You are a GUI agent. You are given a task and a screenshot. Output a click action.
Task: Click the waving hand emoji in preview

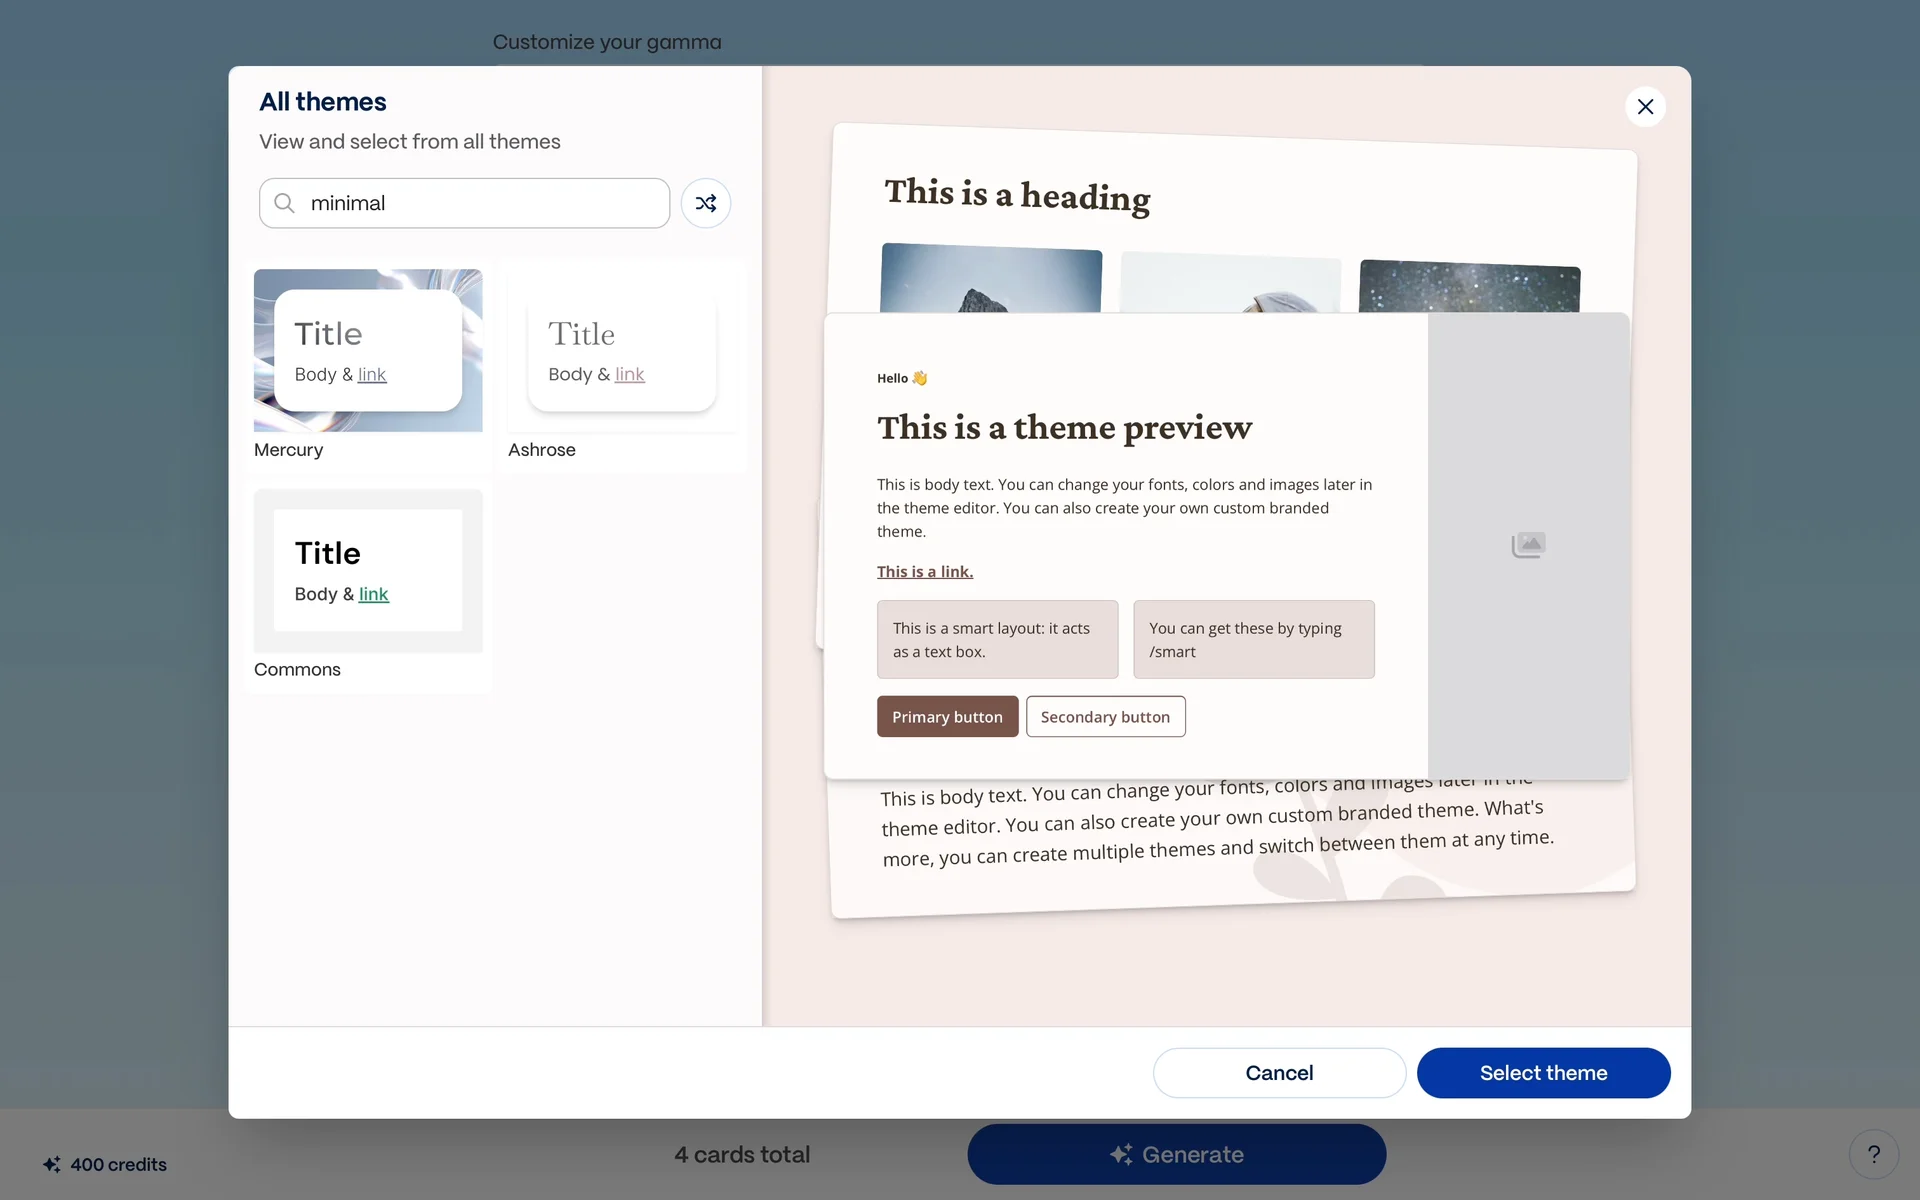click(x=920, y=378)
